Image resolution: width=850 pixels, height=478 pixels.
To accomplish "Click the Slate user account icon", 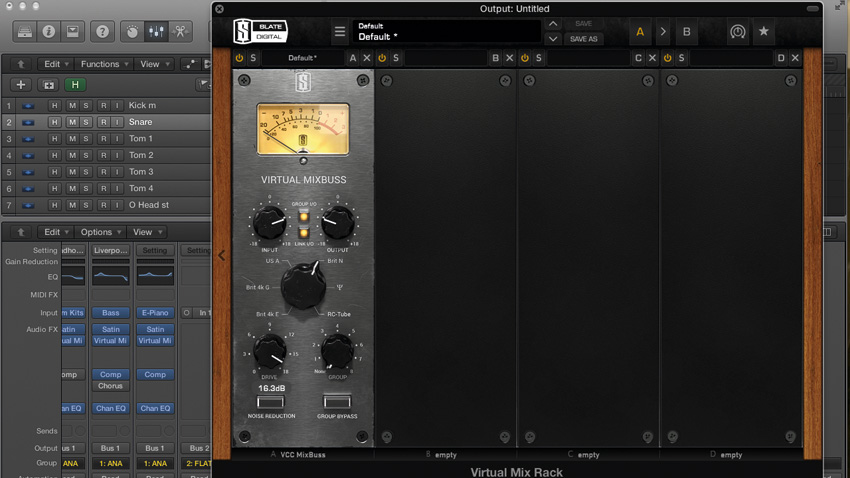I will click(x=737, y=32).
